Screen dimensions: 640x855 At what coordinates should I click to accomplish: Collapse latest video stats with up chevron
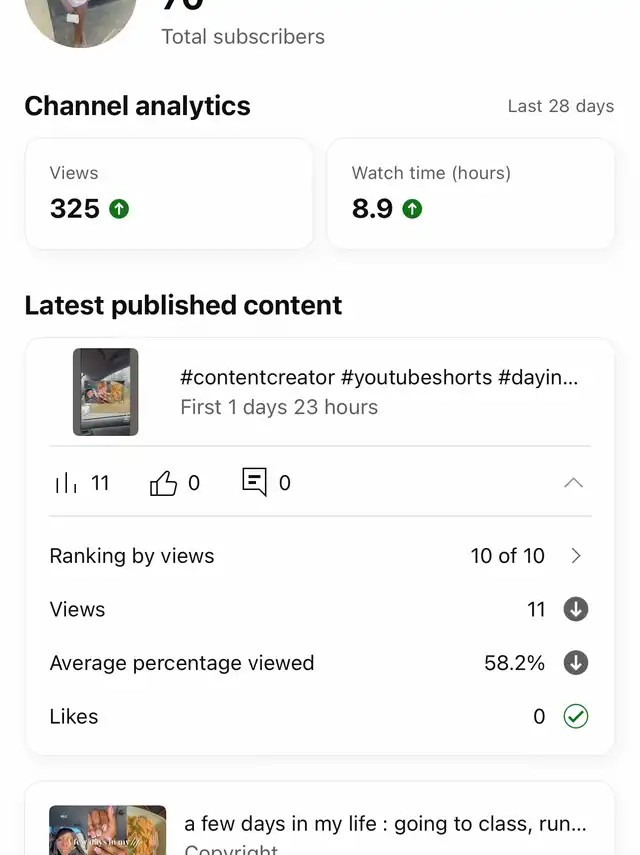click(x=573, y=483)
